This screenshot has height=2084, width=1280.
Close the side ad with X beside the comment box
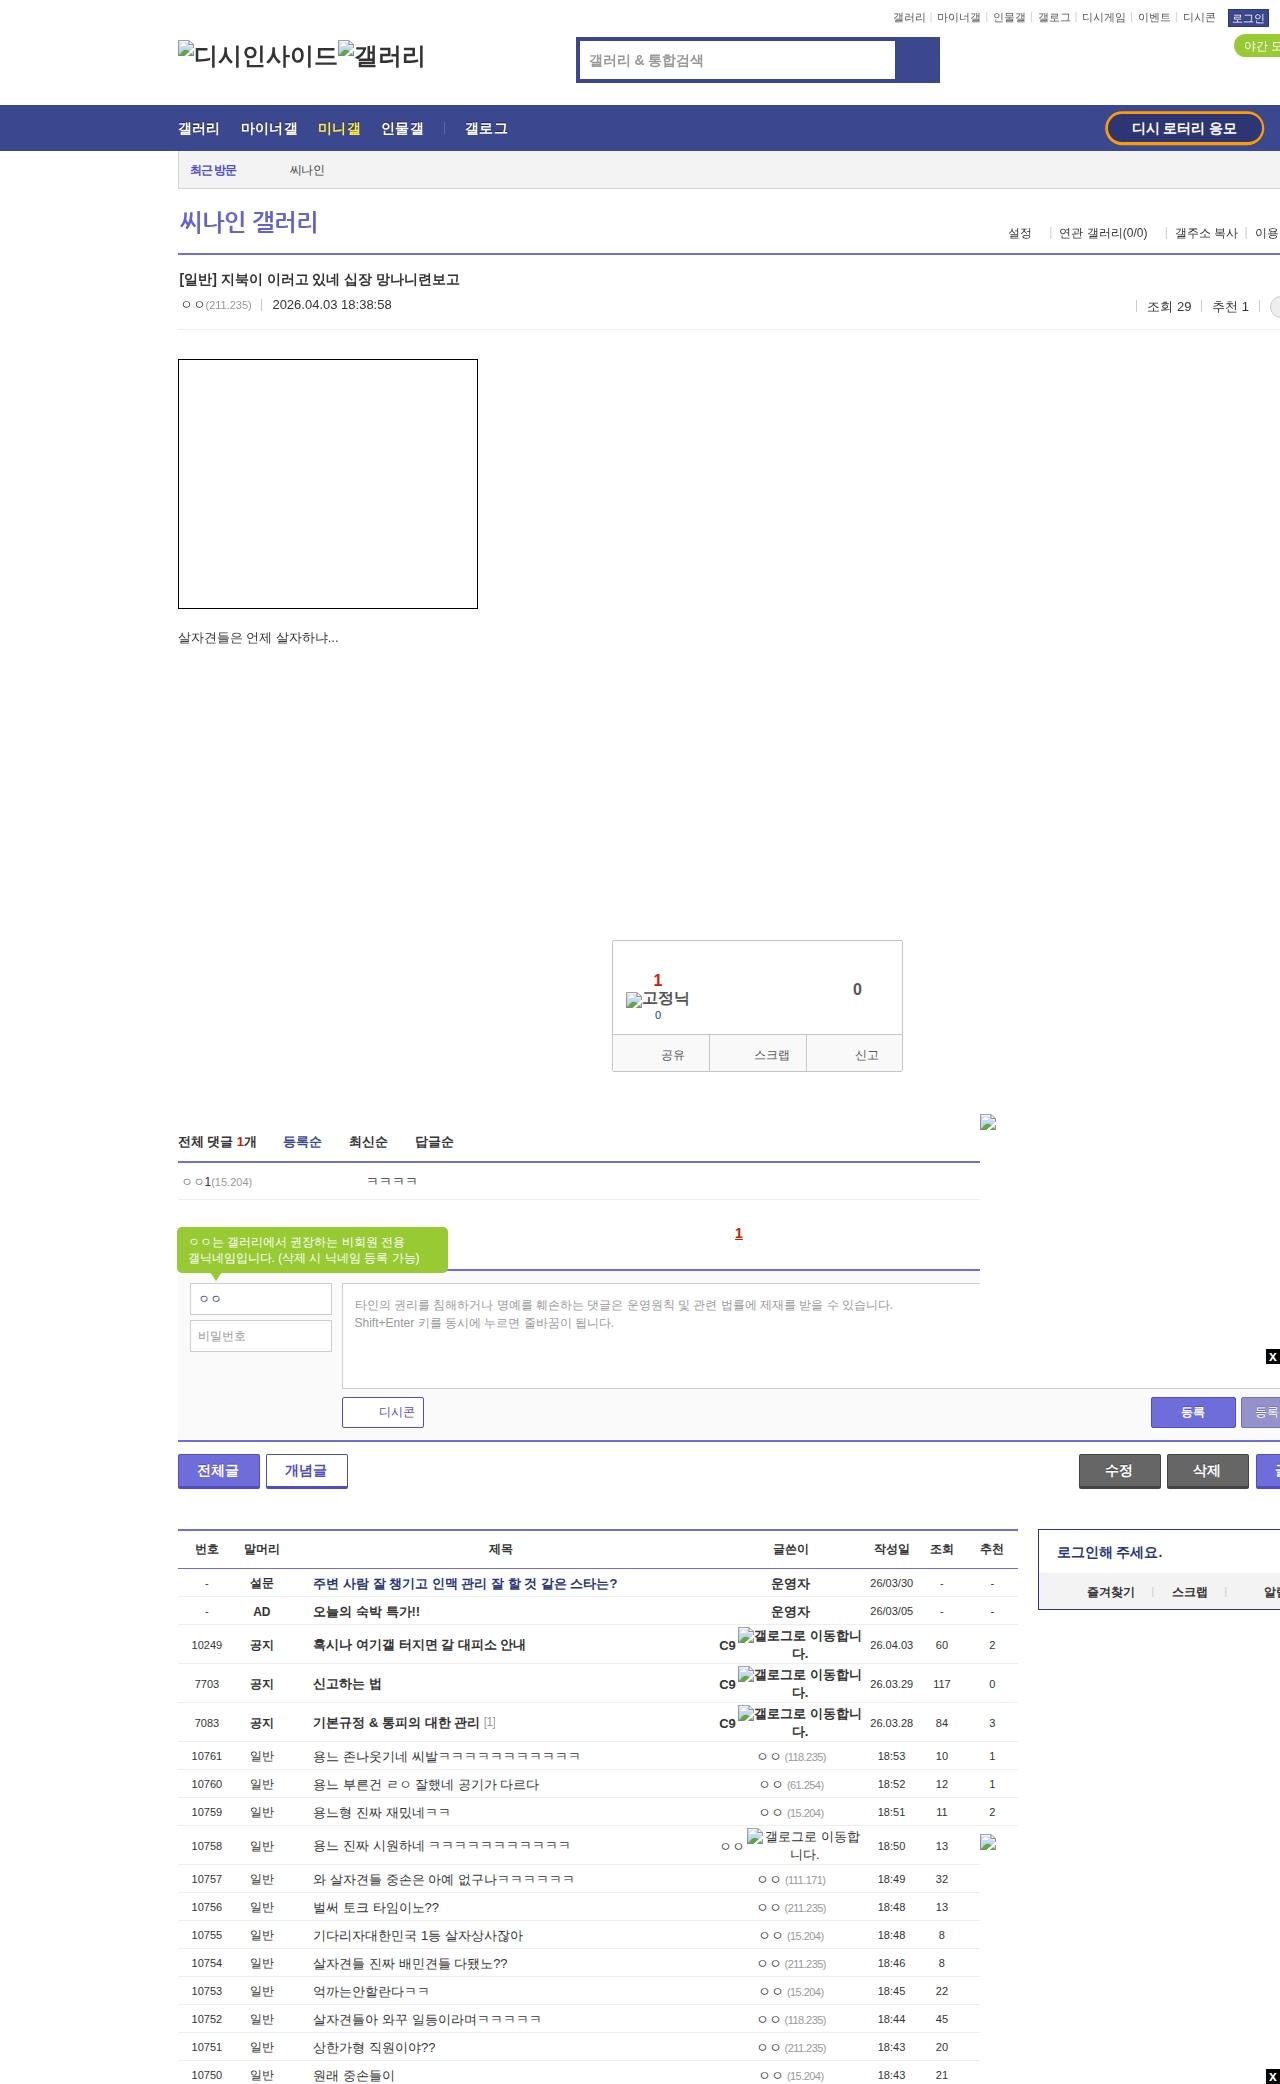1272,1356
